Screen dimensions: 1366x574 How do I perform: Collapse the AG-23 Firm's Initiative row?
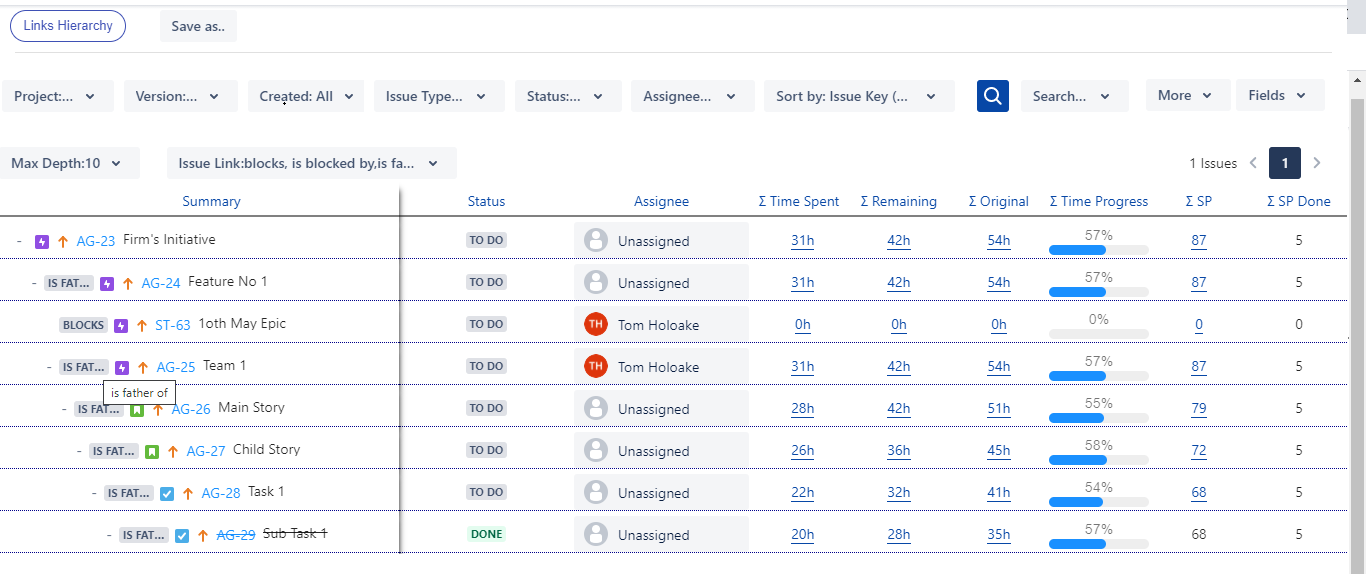(x=19, y=241)
